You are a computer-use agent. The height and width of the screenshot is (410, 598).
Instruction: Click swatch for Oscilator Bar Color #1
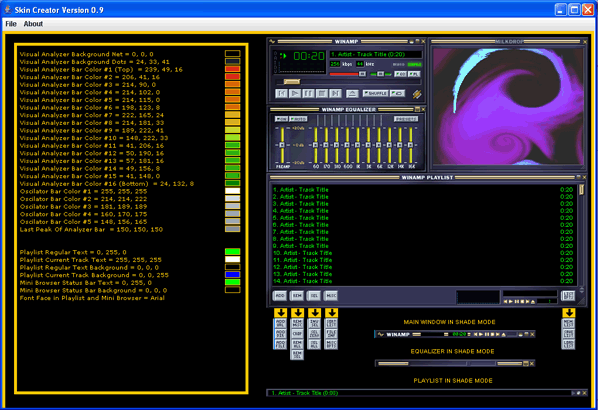(232, 191)
